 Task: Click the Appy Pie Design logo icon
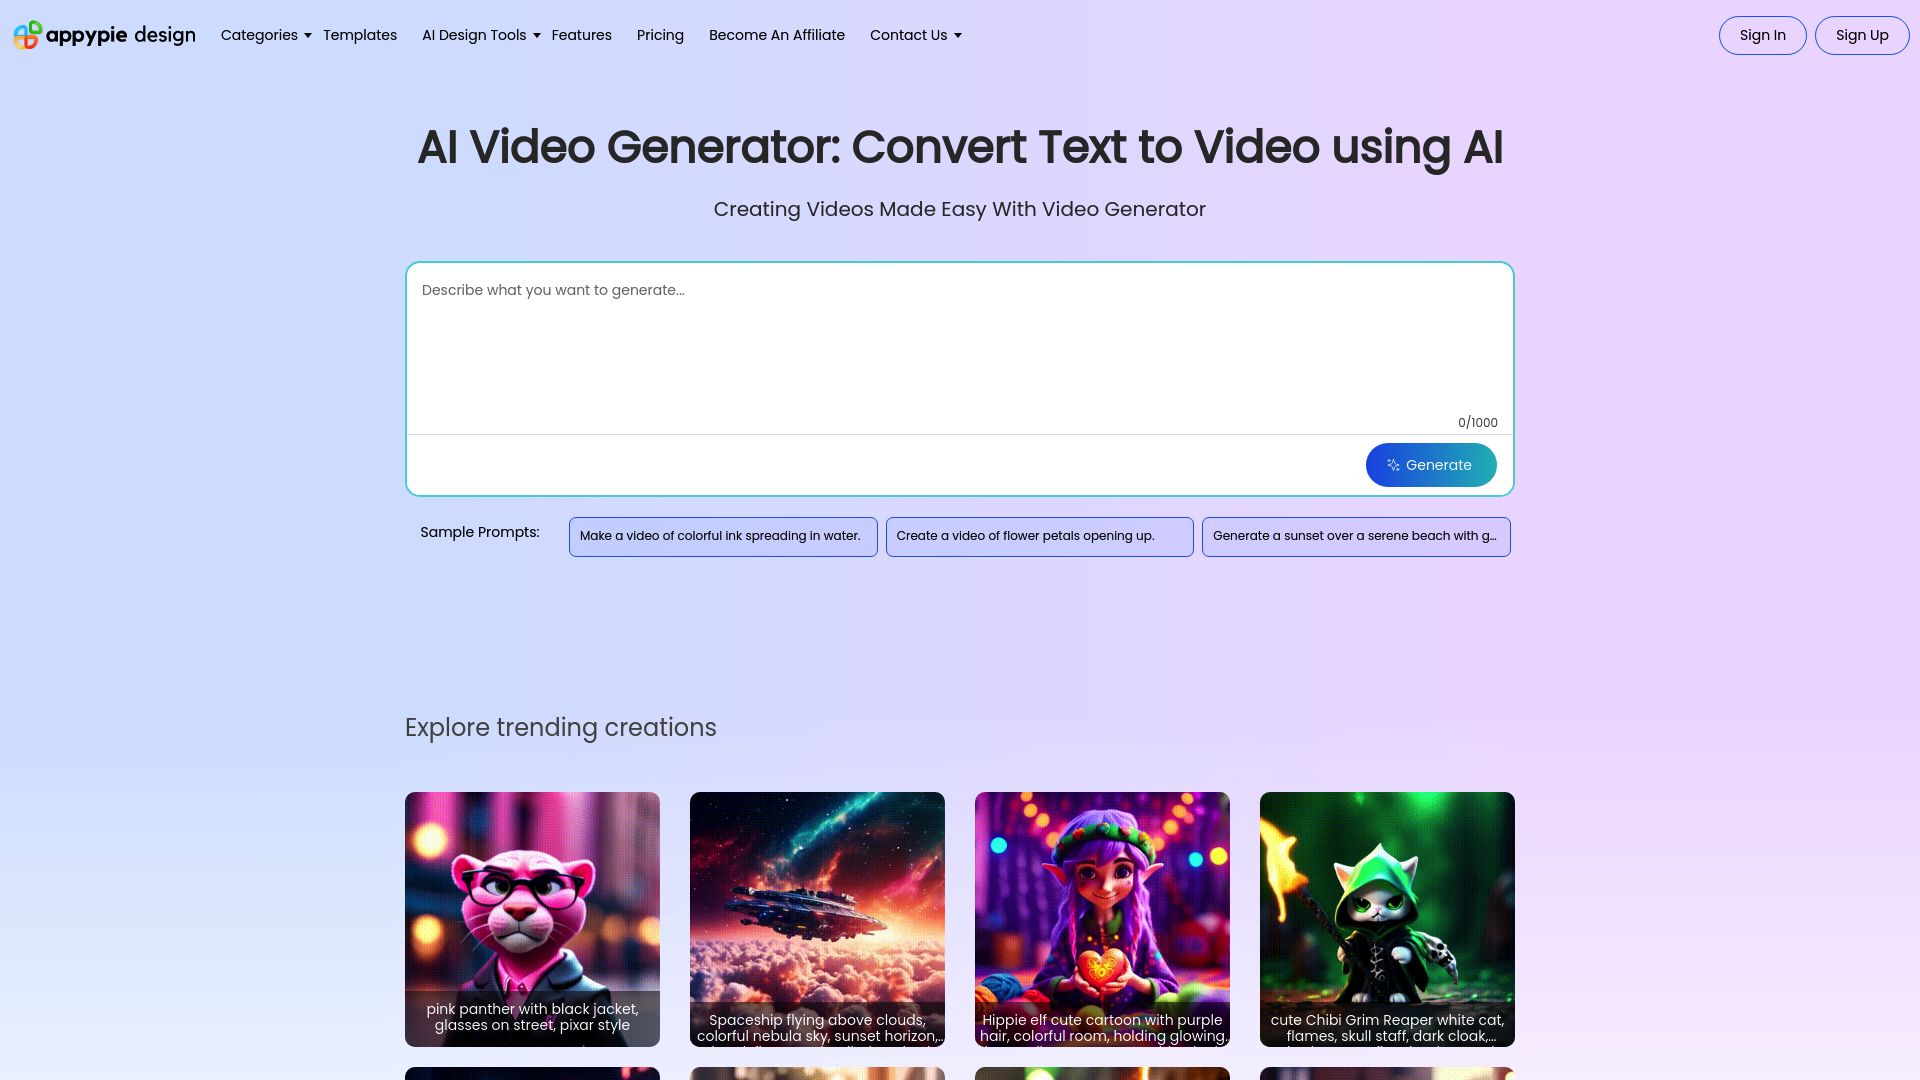[x=25, y=34]
